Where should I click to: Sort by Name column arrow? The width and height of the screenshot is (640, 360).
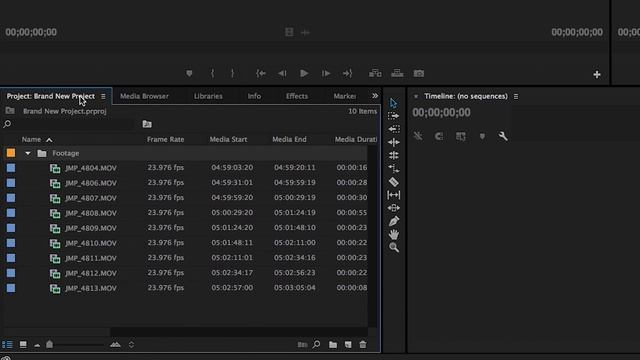pyautogui.click(x=49, y=140)
